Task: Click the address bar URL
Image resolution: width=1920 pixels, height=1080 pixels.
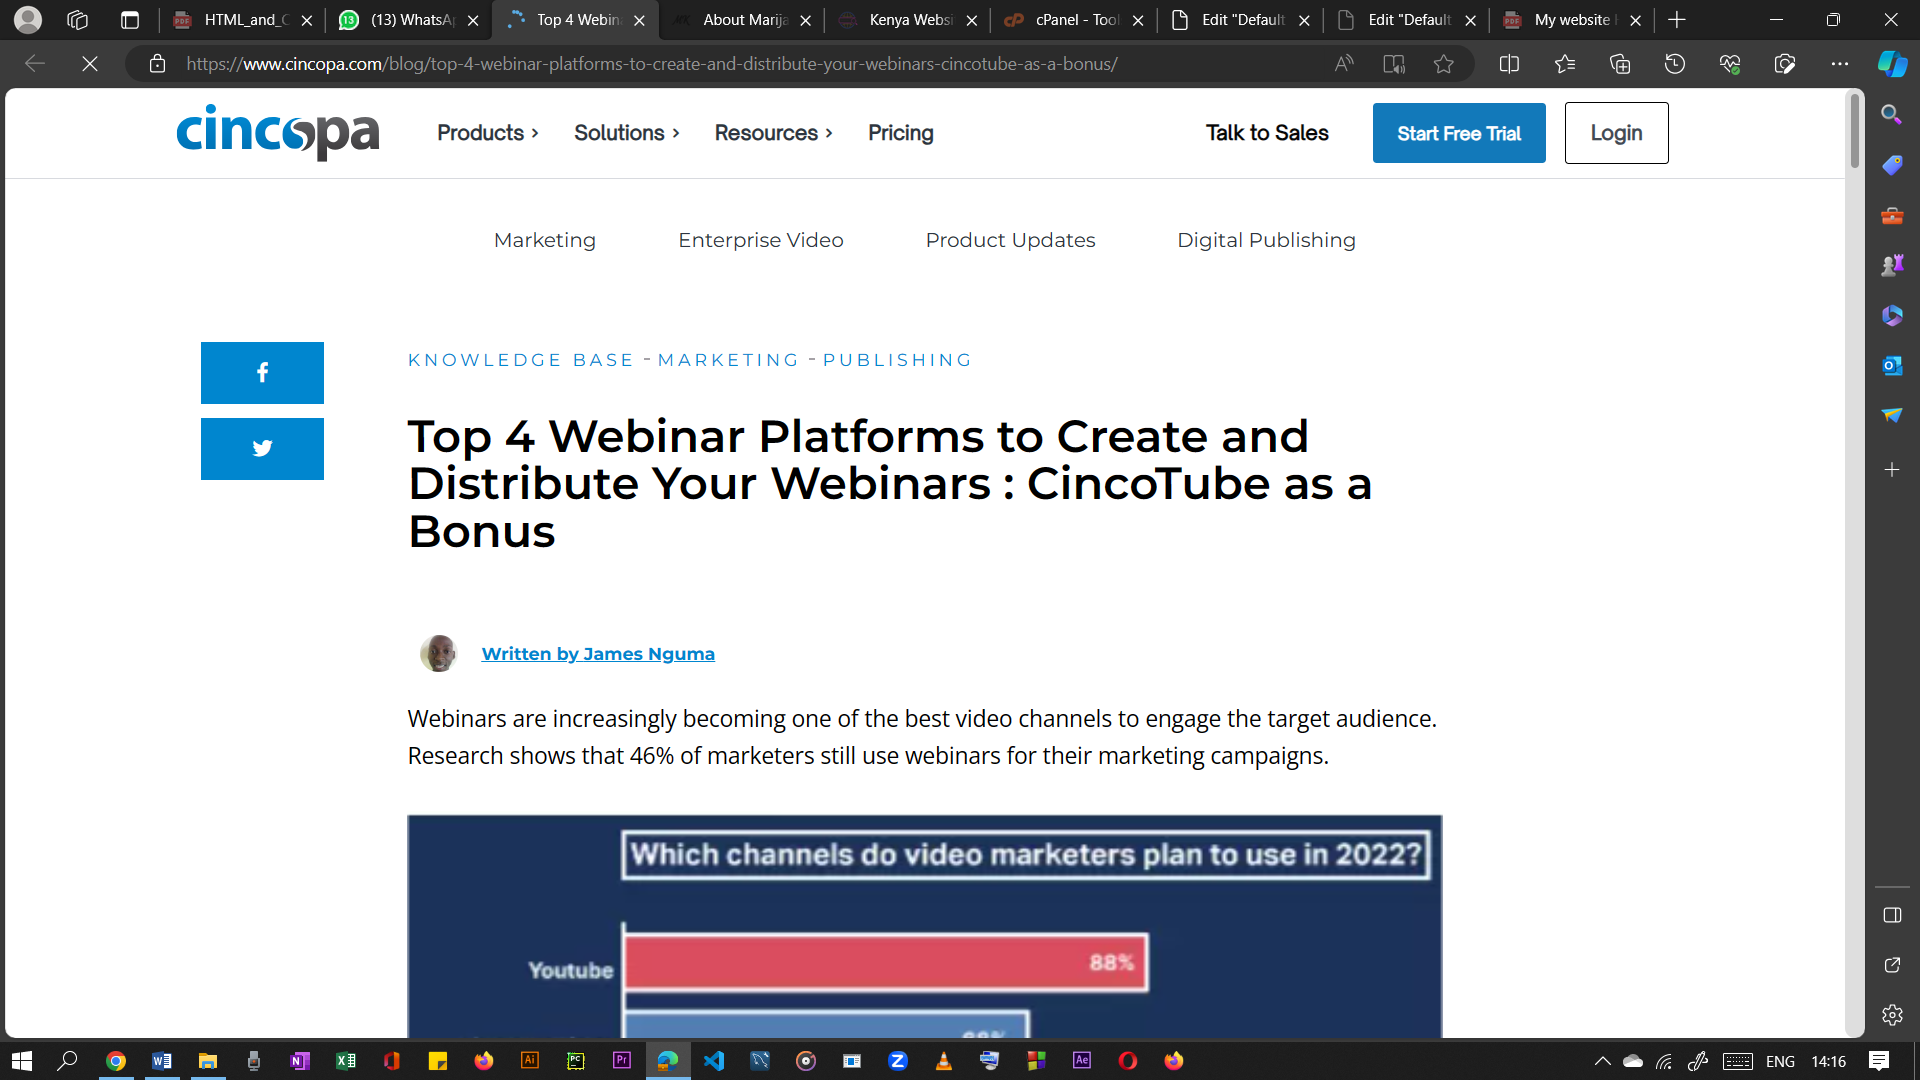Action: point(651,64)
